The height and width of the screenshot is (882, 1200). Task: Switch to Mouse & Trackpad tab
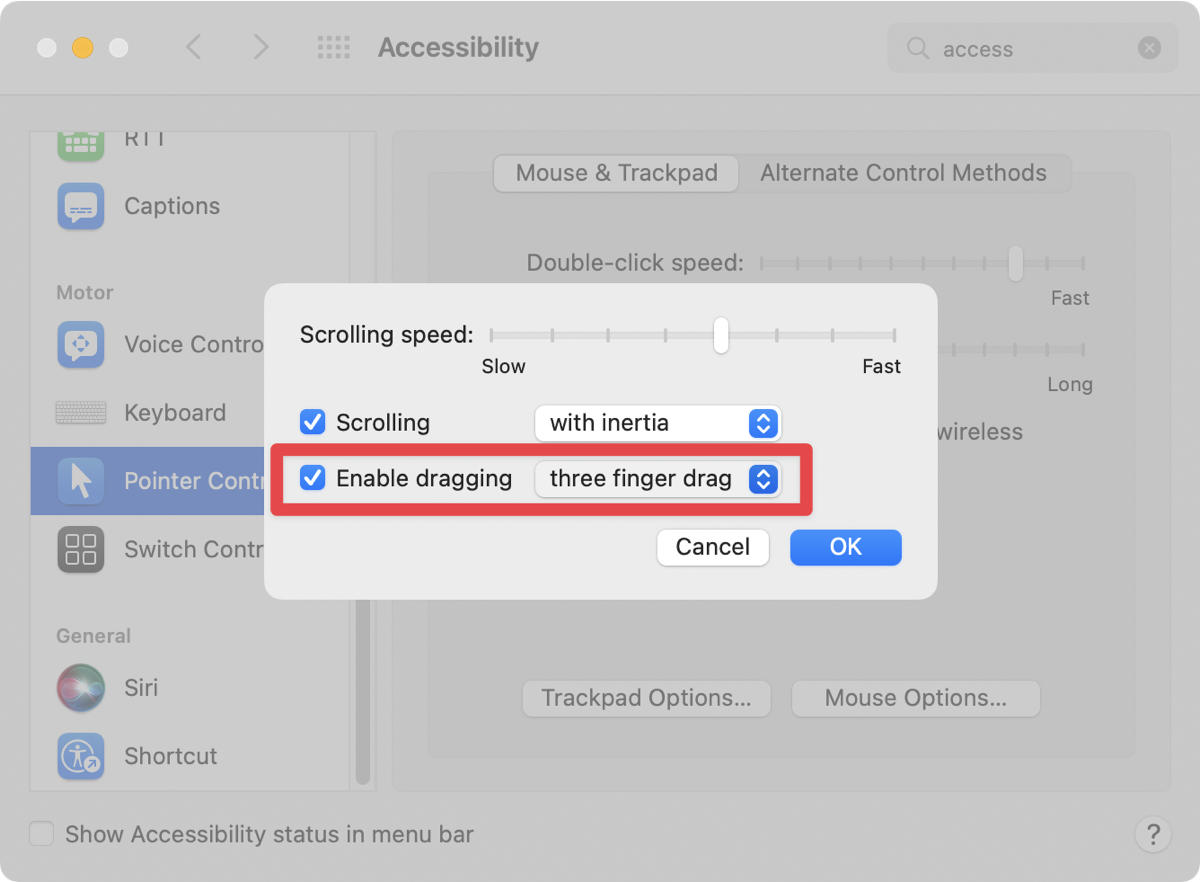coord(616,173)
